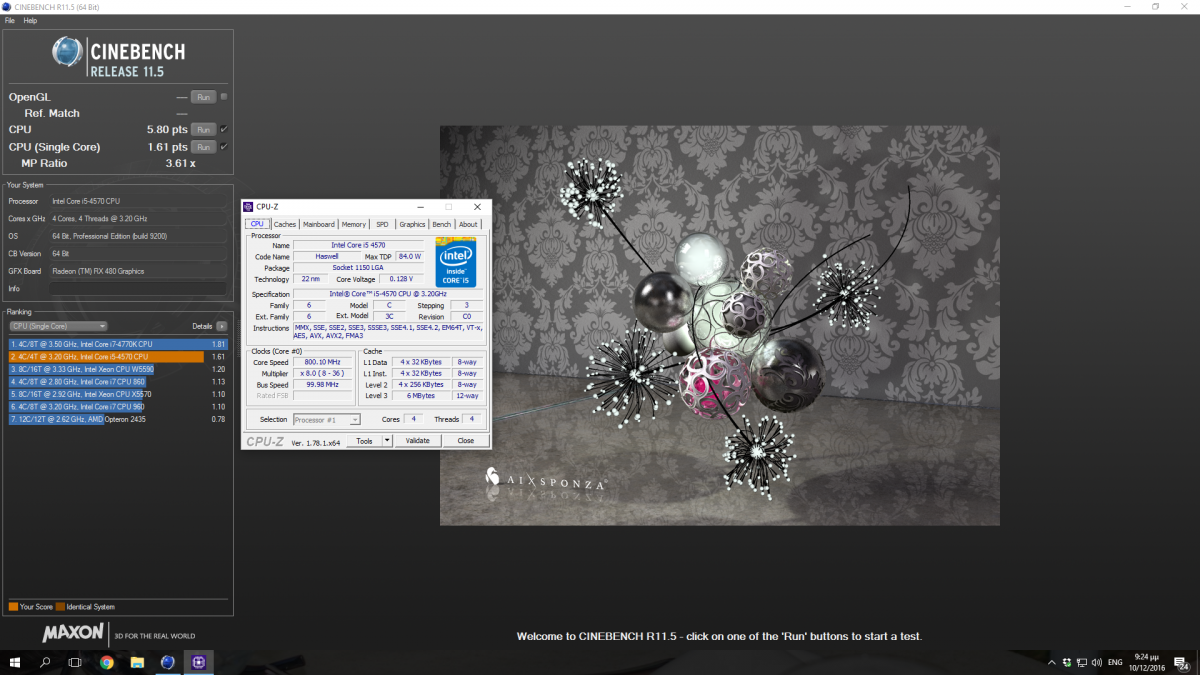Select ranking row Intel Core i7 CPU 960
This screenshot has width=1200, height=675.
(118, 406)
